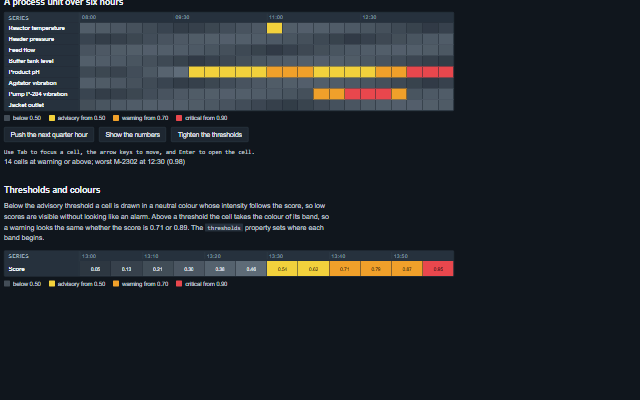The height and width of the screenshot is (400, 640).
Task: Click the Score cell showing 0.38
Action: (x=220, y=269)
